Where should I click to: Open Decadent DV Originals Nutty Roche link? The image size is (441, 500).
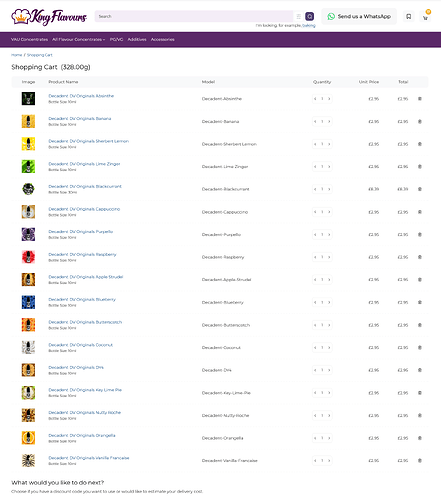click(x=85, y=413)
